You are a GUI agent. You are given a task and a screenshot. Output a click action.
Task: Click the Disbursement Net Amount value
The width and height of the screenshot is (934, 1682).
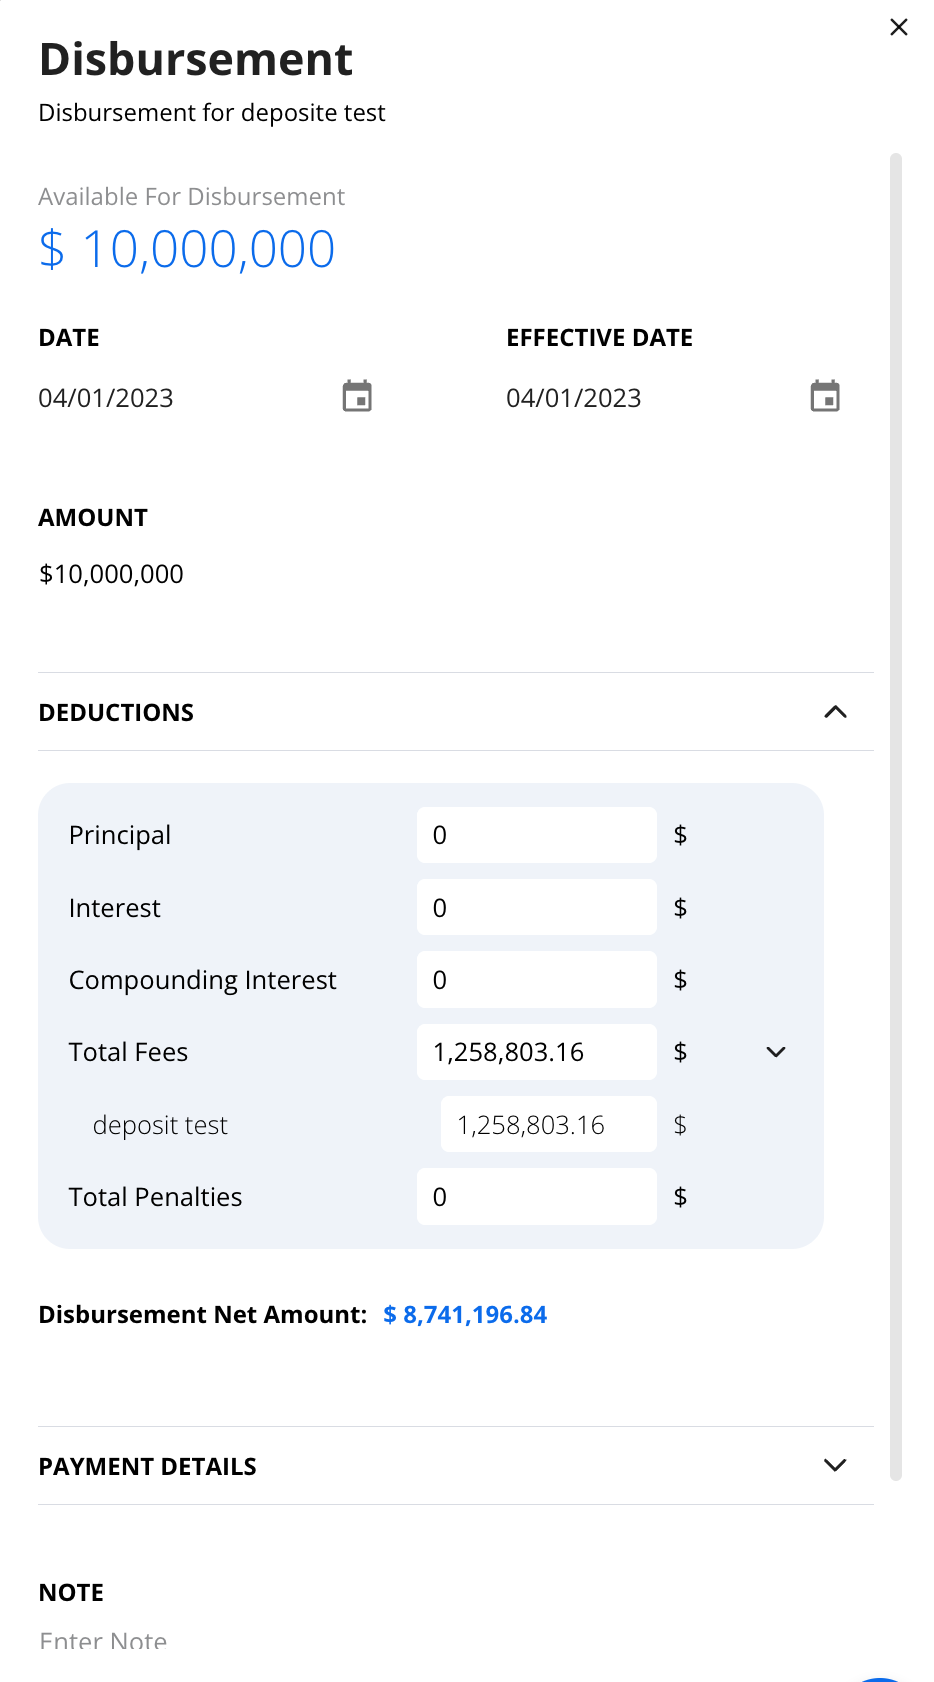pyautogui.click(x=465, y=1315)
